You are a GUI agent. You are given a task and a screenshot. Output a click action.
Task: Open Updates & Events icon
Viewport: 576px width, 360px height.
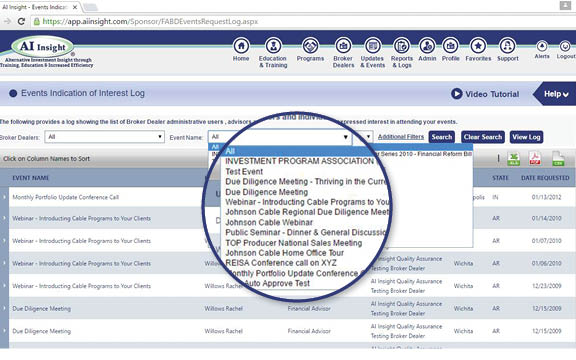372,46
